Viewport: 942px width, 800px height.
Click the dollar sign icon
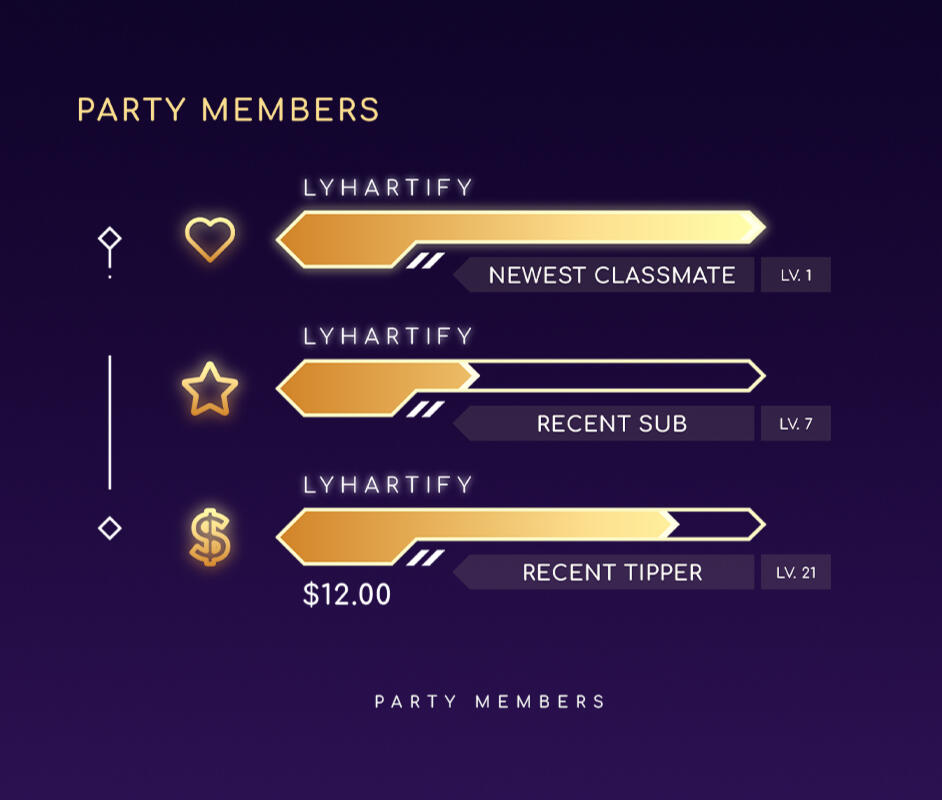point(210,538)
